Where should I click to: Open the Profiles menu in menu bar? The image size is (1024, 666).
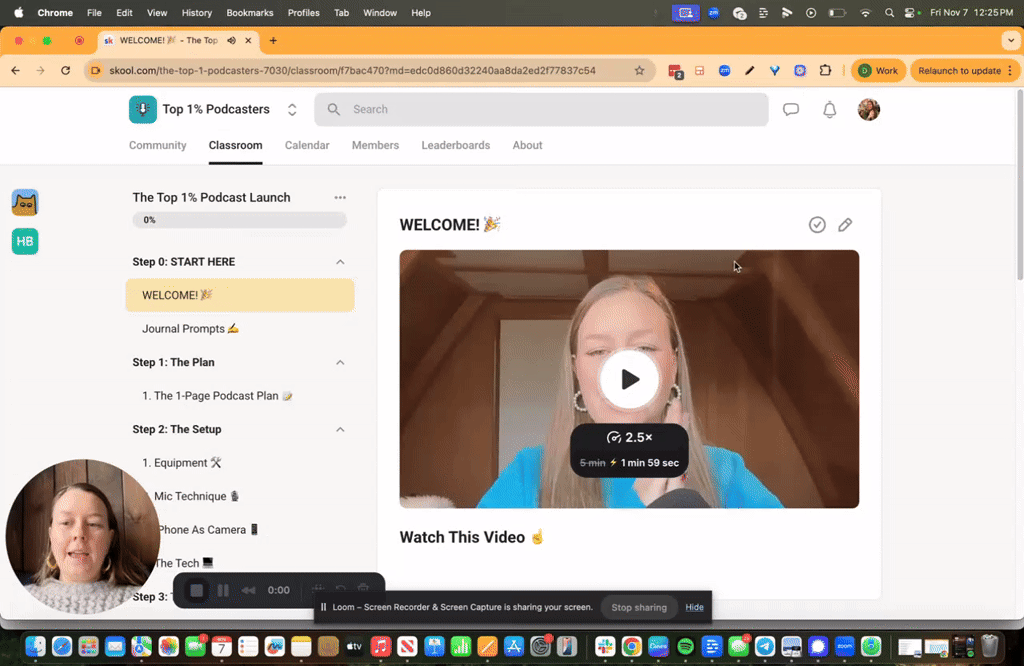304,12
